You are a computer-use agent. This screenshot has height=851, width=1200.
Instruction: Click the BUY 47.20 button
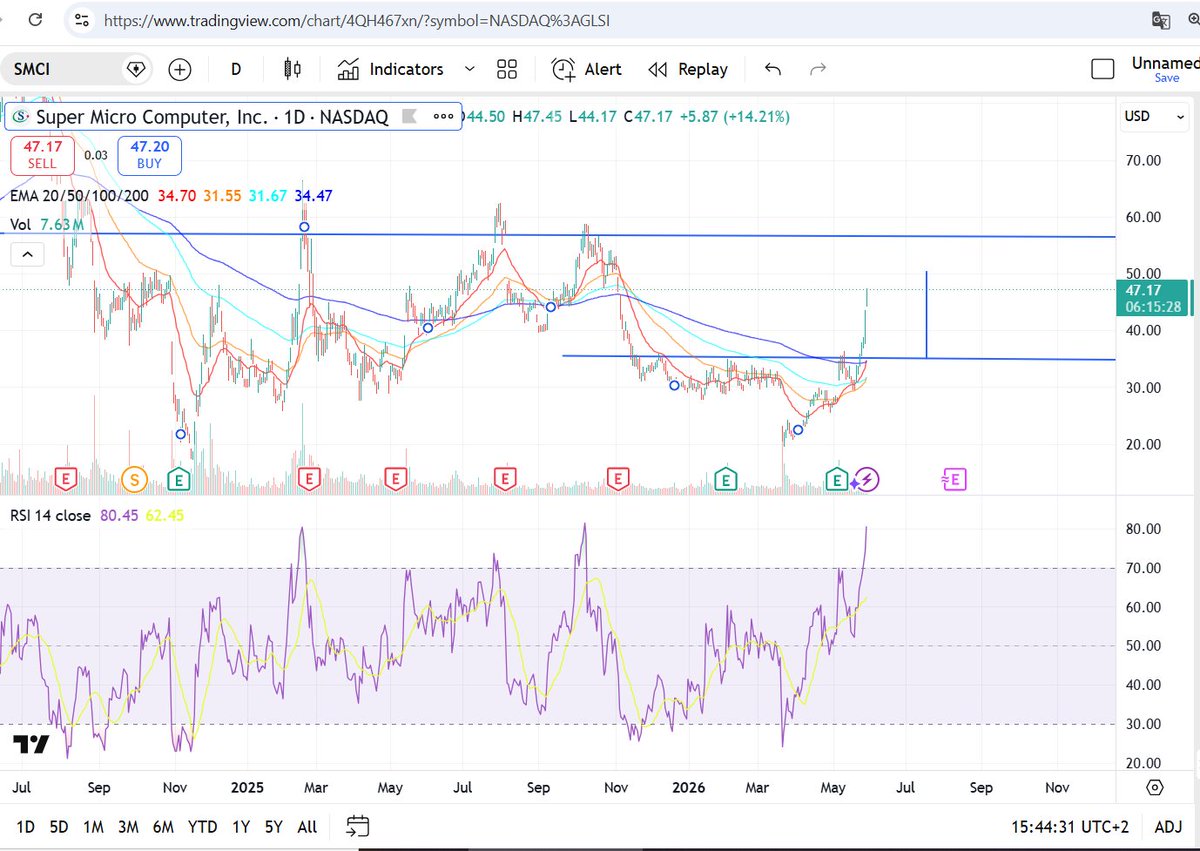(x=150, y=155)
